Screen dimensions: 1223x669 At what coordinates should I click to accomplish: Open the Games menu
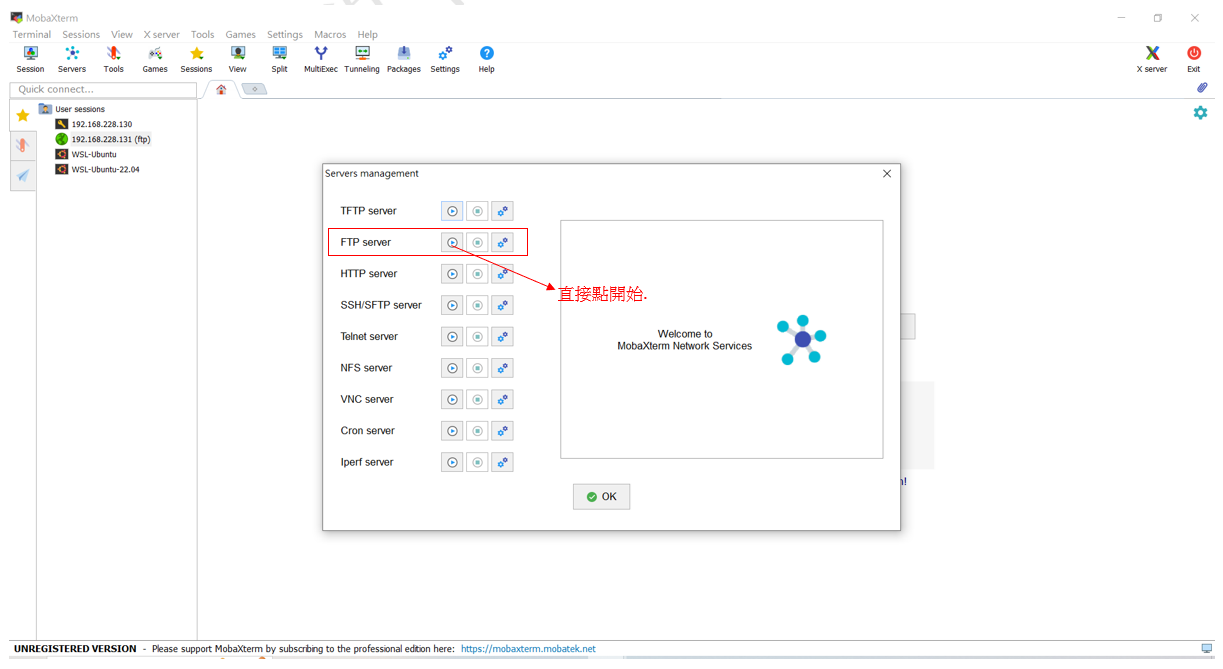click(240, 34)
